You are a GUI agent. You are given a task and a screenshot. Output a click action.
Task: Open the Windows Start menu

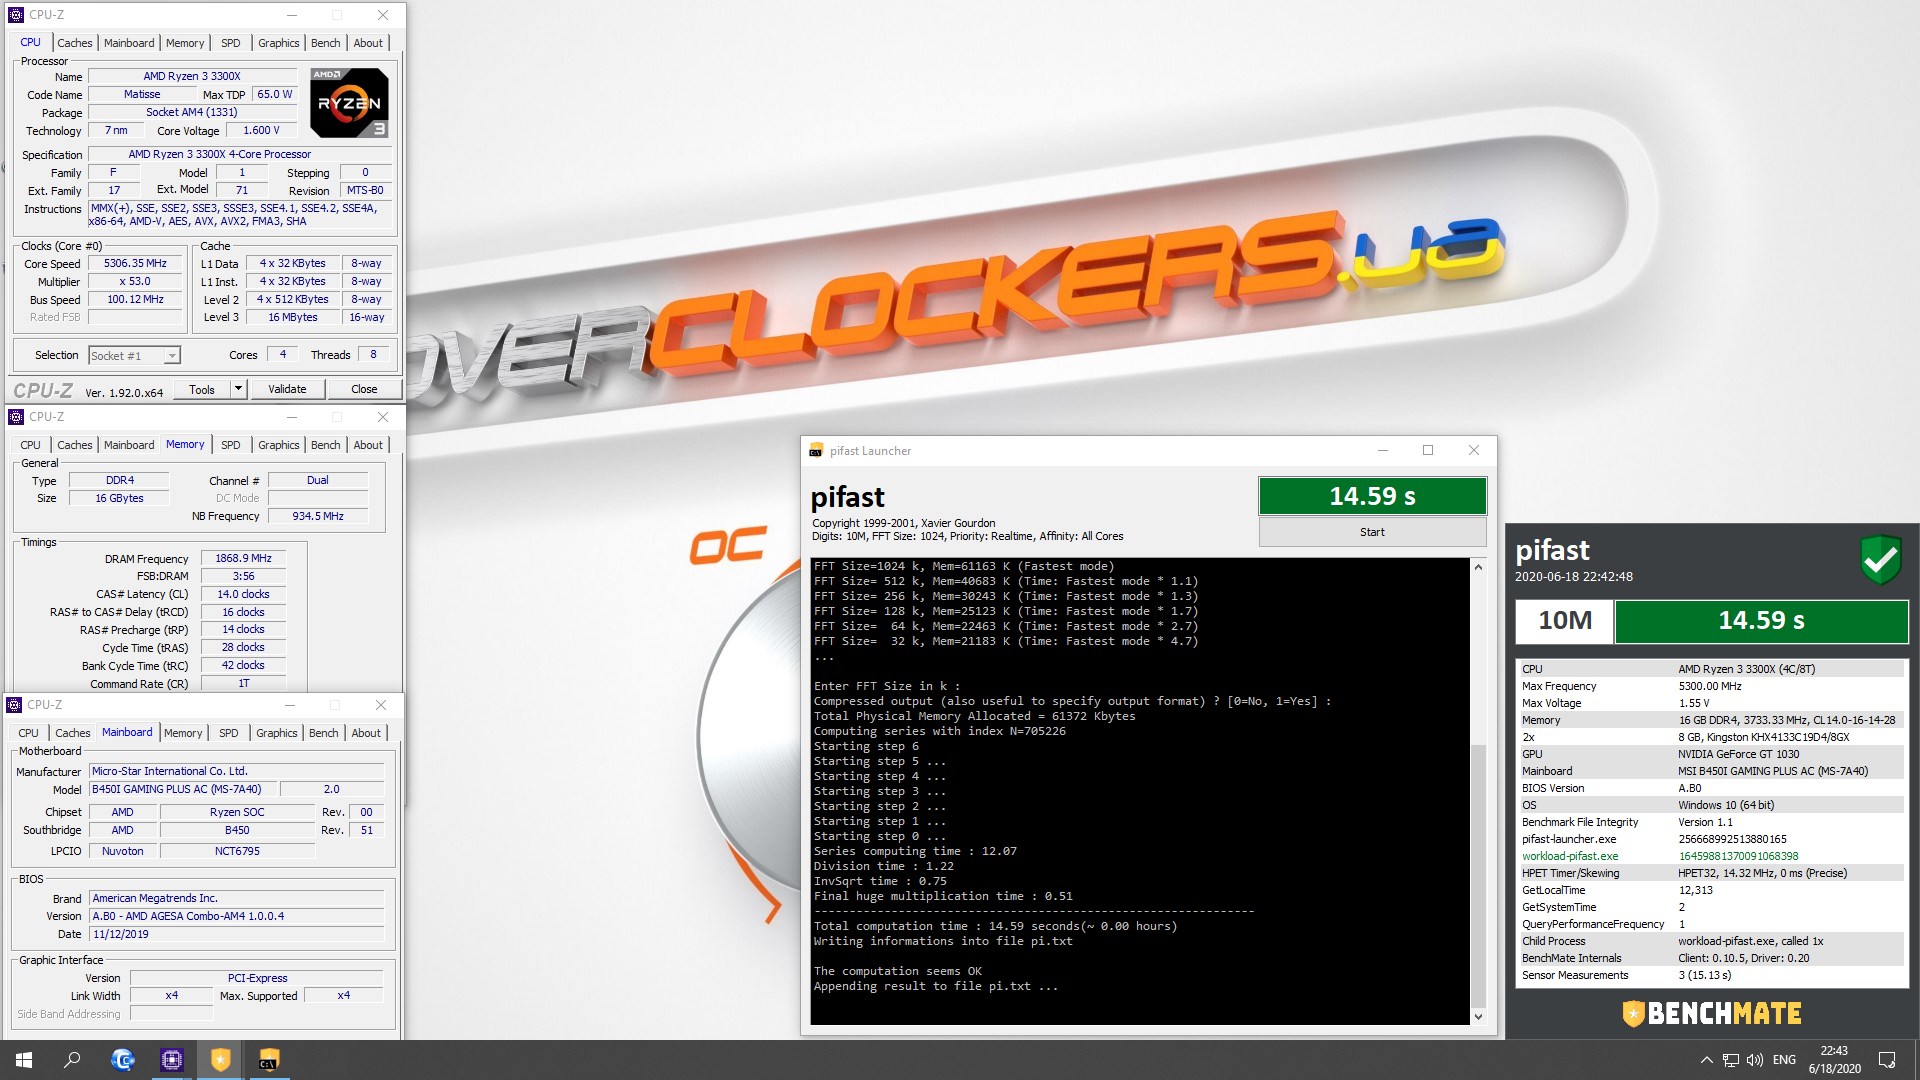pos(24,1060)
